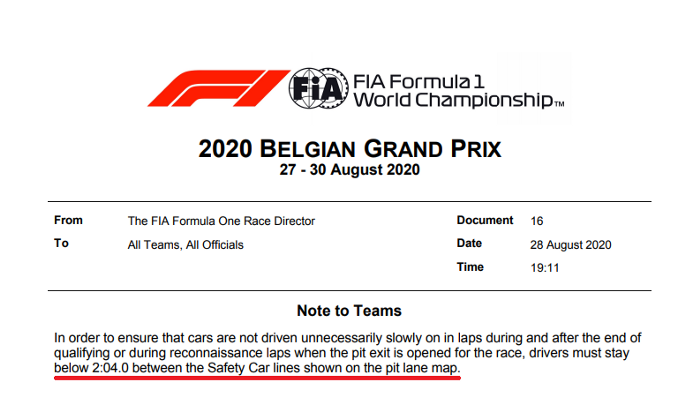Click the FIA globe emblem
Screen dimensions: 700x419
pyautogui.click(x=314, y=88)
